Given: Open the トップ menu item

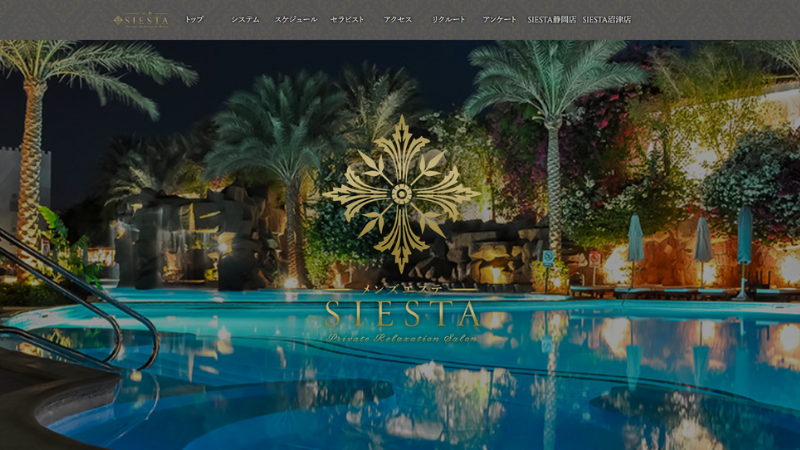Looking at the screenshot, I should [194, 19].
